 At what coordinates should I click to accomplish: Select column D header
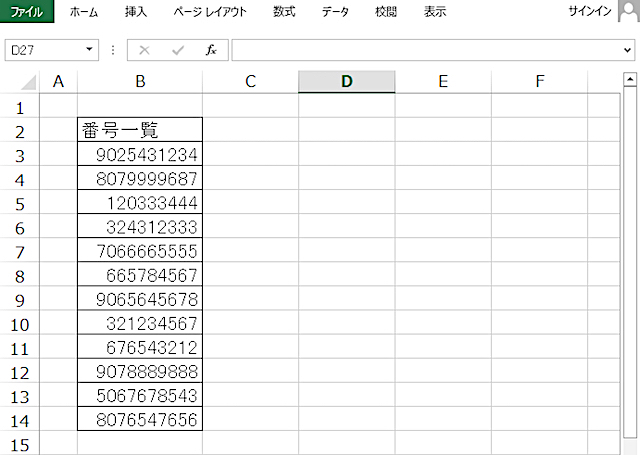346,82
